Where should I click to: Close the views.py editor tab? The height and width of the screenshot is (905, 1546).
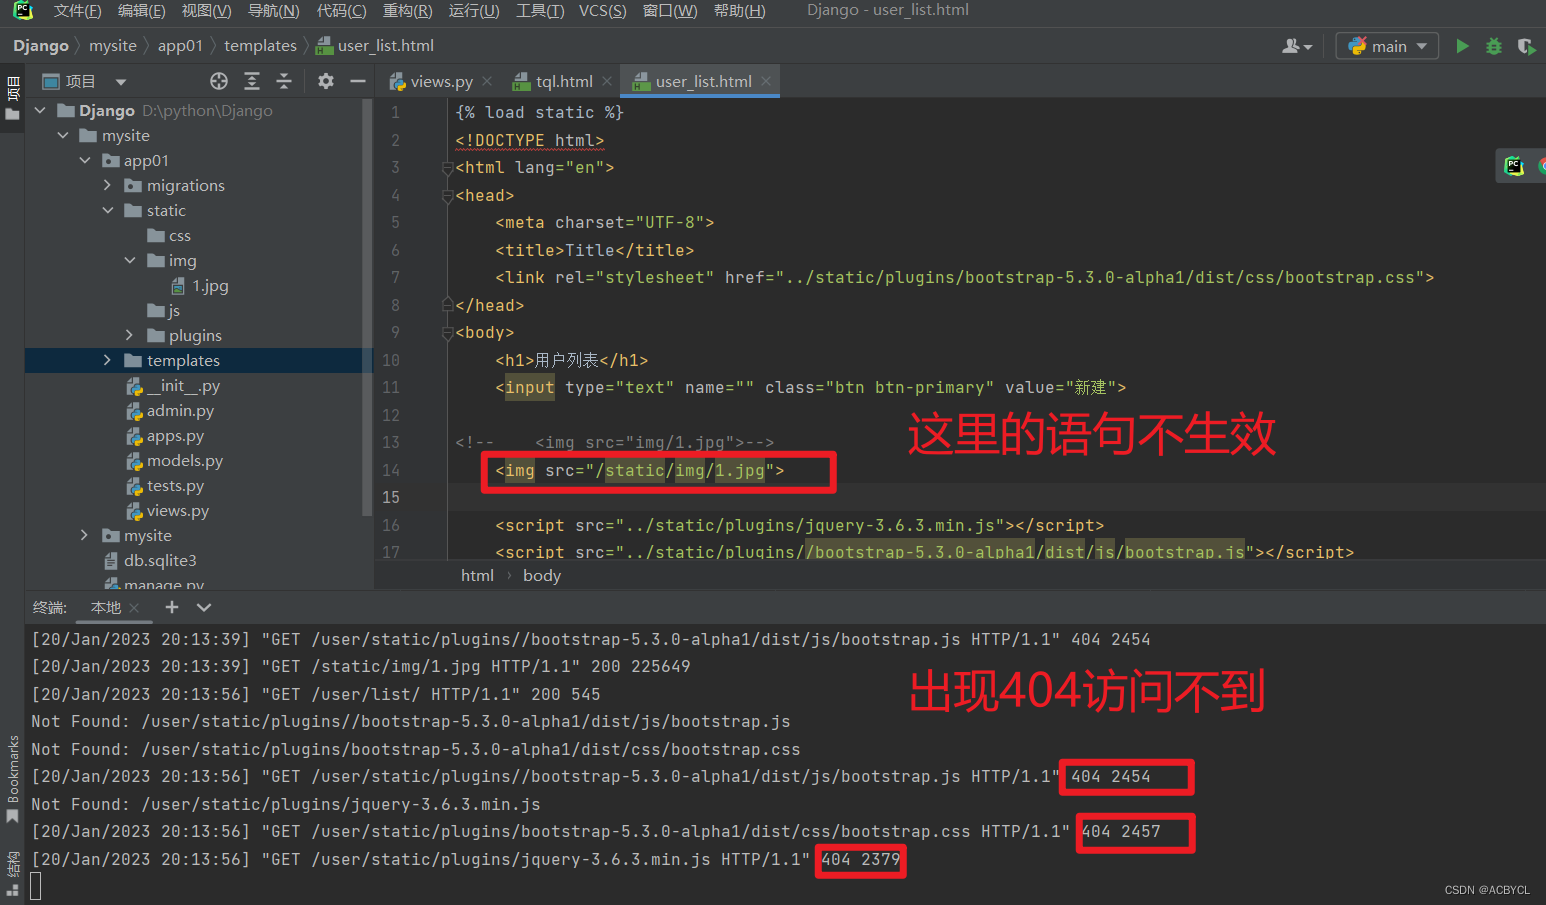(487, 81)
